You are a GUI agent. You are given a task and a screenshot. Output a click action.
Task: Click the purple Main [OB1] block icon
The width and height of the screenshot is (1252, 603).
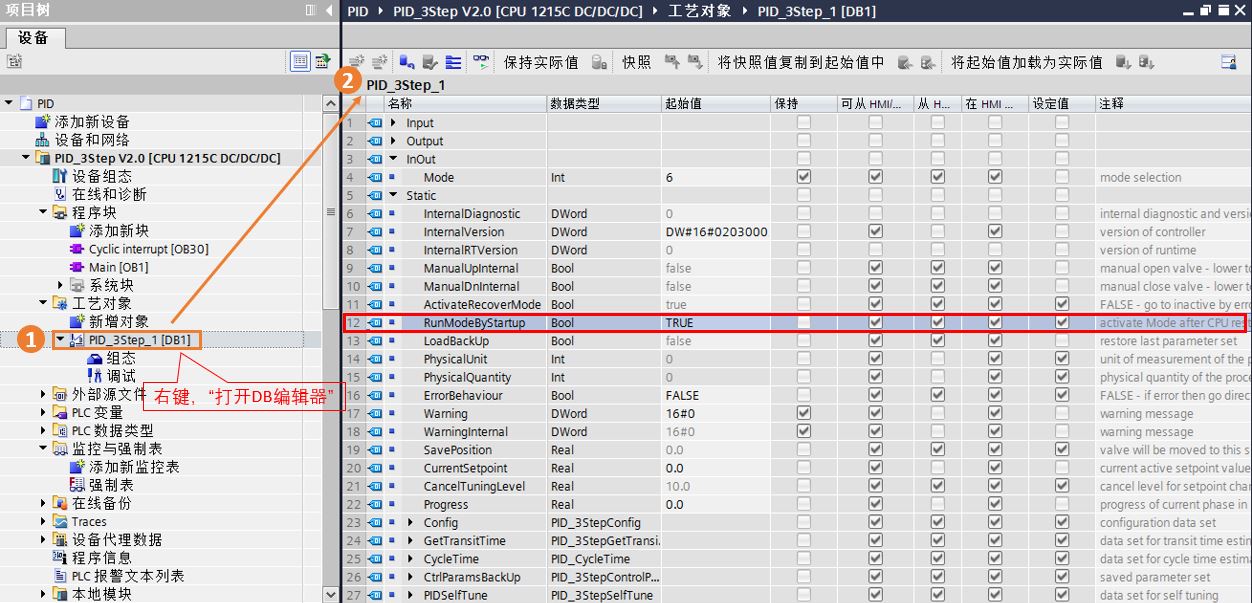tap(77, 267)
